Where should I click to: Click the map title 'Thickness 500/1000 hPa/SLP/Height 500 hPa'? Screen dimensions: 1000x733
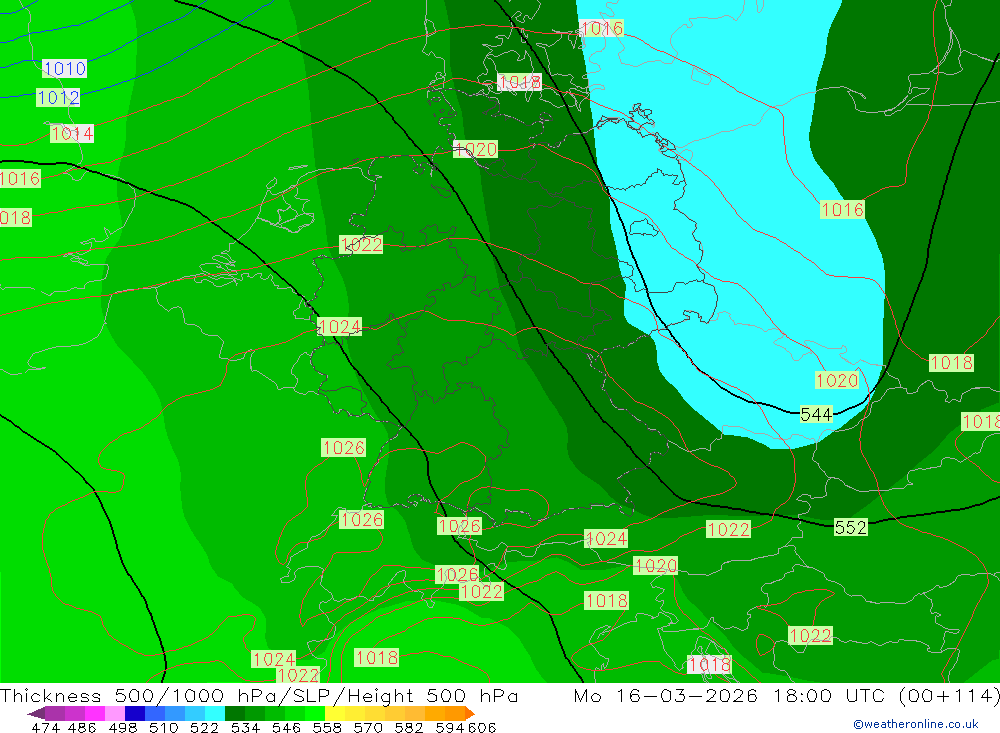pyautogui.click(x=259, y=695)
